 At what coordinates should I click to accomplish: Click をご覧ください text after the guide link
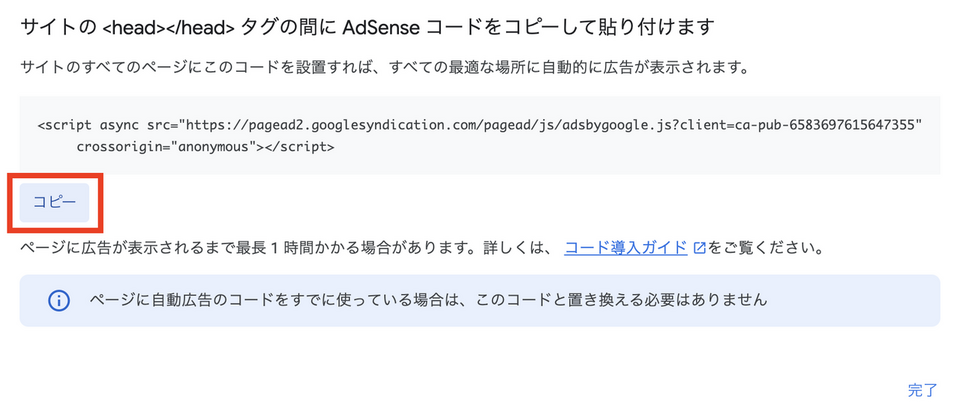[766, 247]
